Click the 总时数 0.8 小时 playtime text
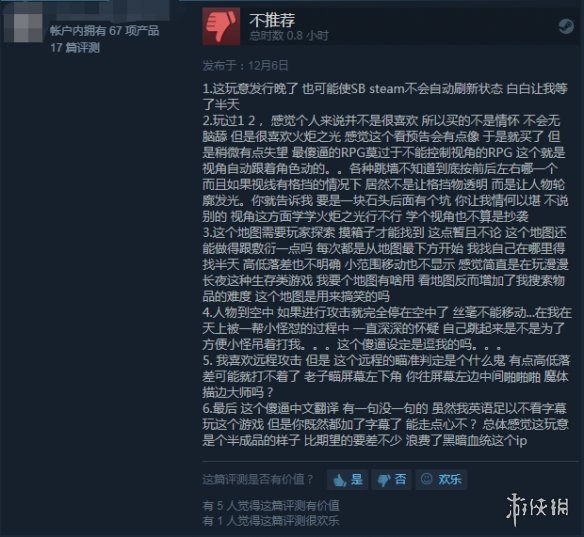 (289, 36)
